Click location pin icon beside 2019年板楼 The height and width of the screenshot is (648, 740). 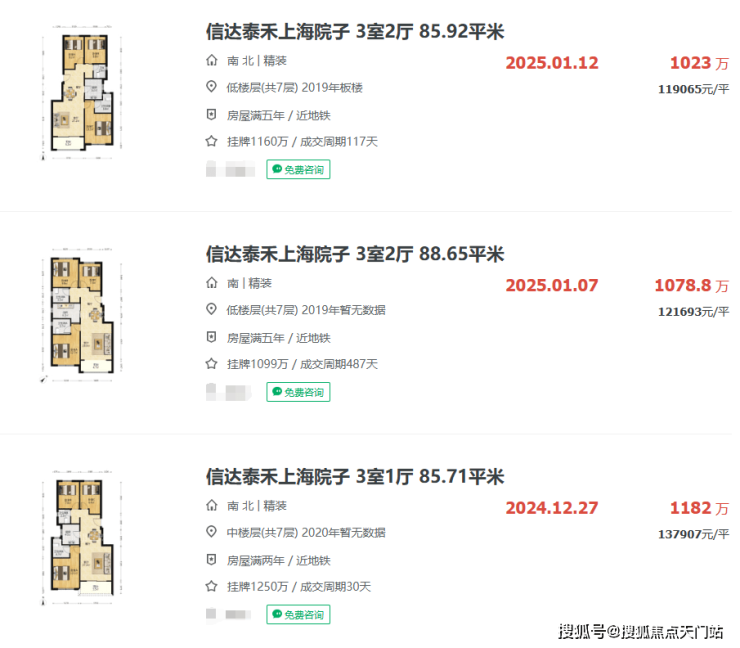211,87
